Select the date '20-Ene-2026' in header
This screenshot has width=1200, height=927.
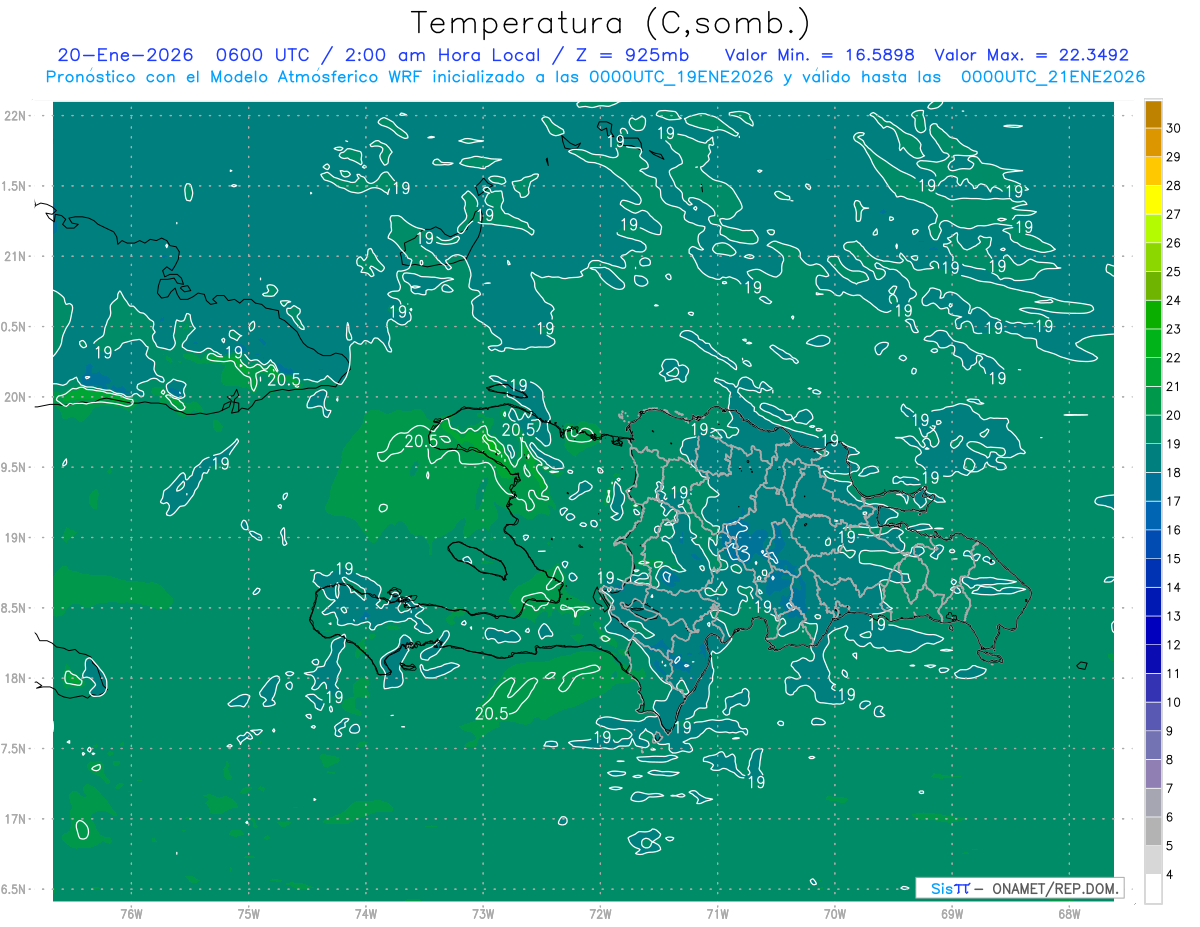click(125, 55)
